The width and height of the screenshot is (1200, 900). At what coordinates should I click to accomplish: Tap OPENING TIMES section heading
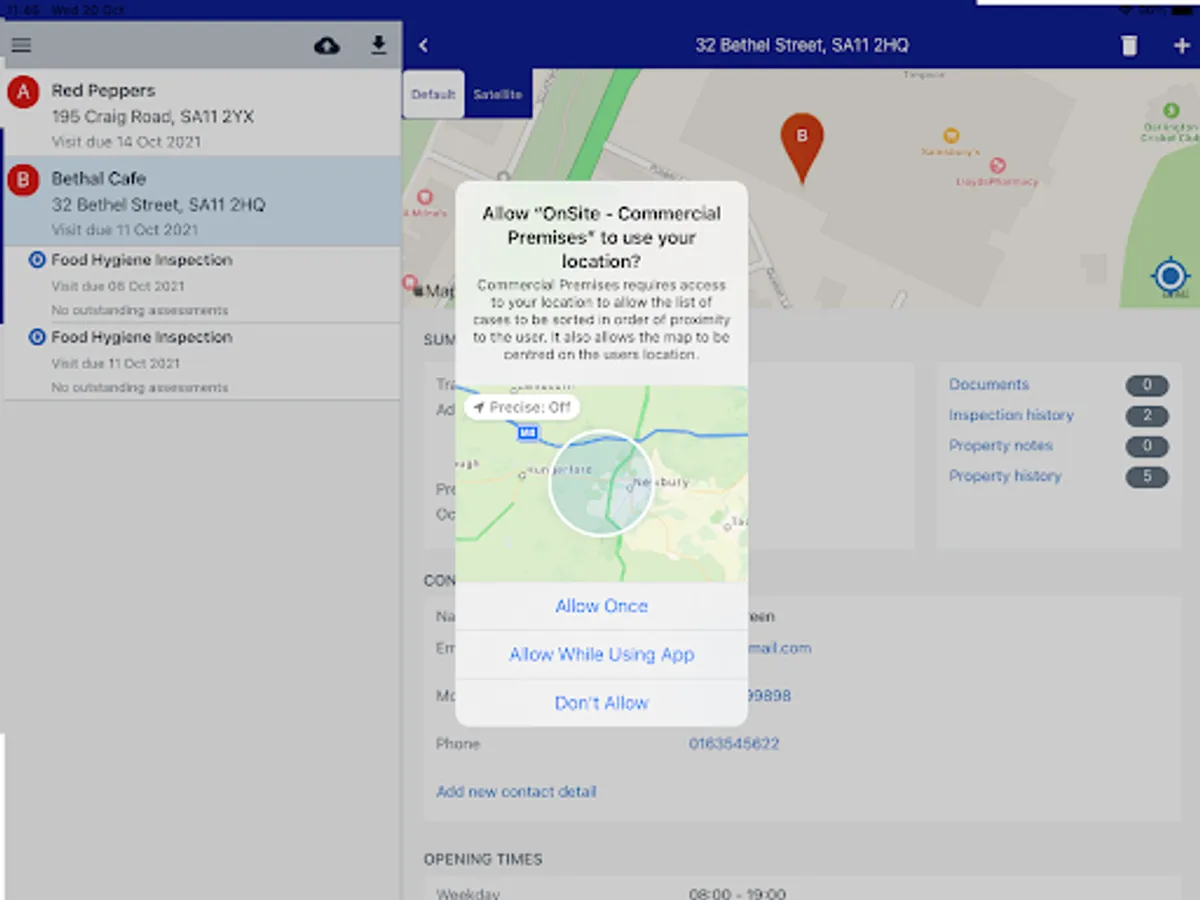coord(483,859)
